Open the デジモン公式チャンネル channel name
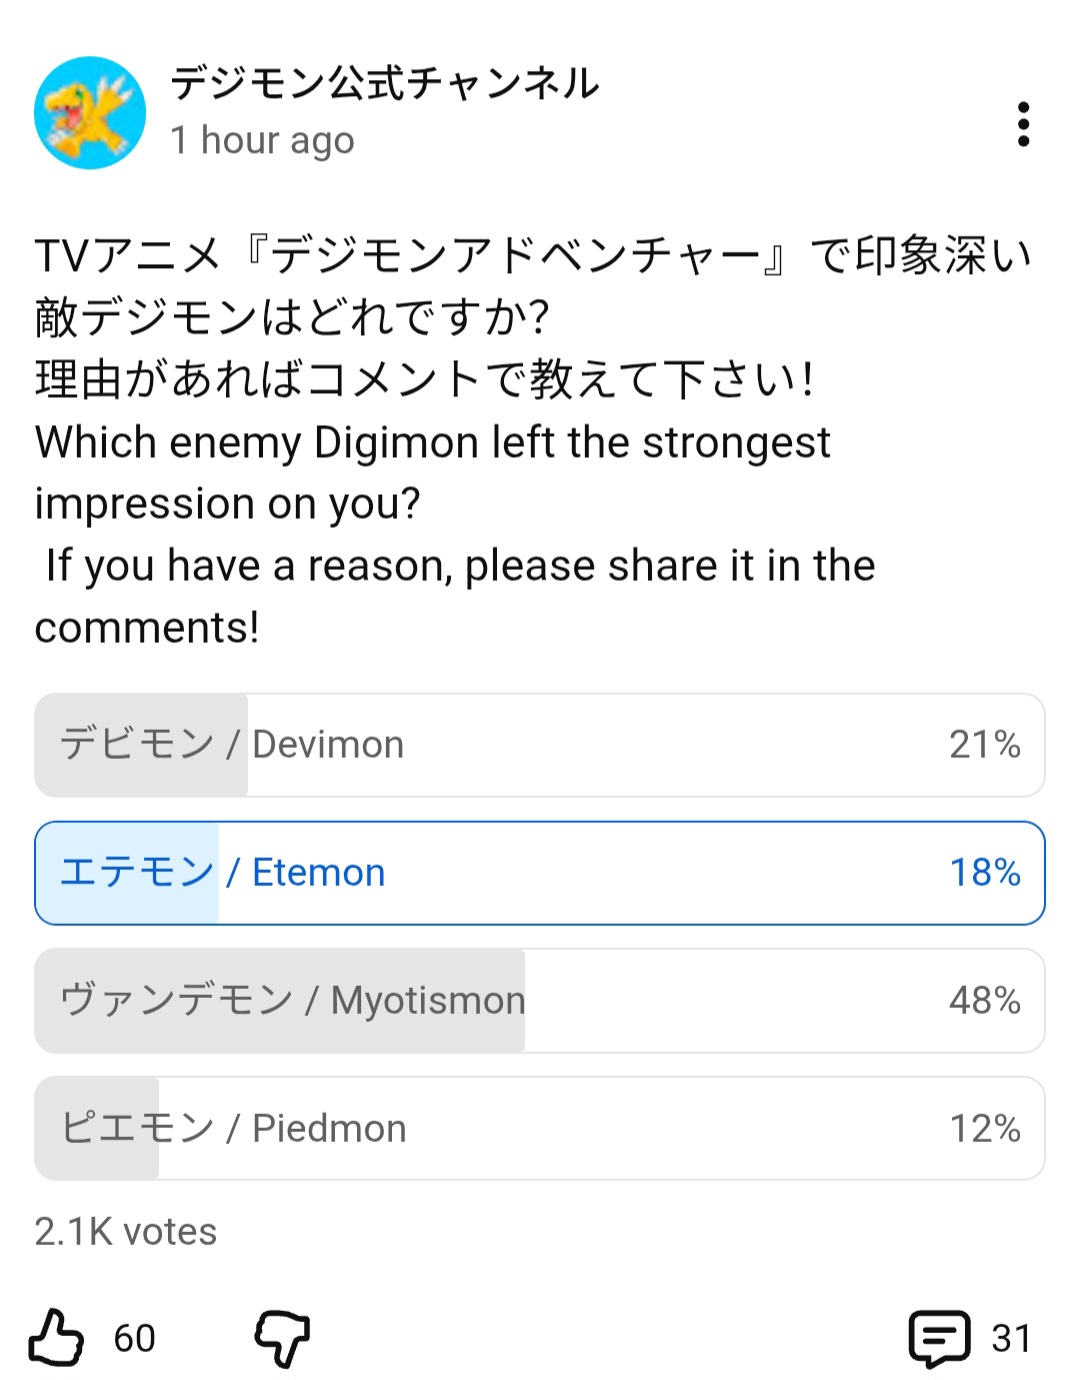The width and height of the screenshot is (1080, 1380). (x=385, y=83)
